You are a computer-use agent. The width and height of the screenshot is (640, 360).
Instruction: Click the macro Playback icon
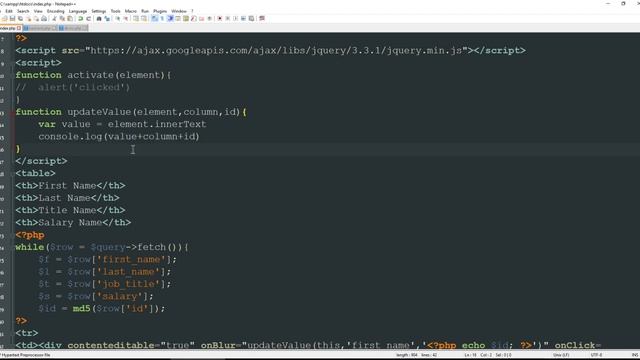pyautogui.click(x=236, y=18)
